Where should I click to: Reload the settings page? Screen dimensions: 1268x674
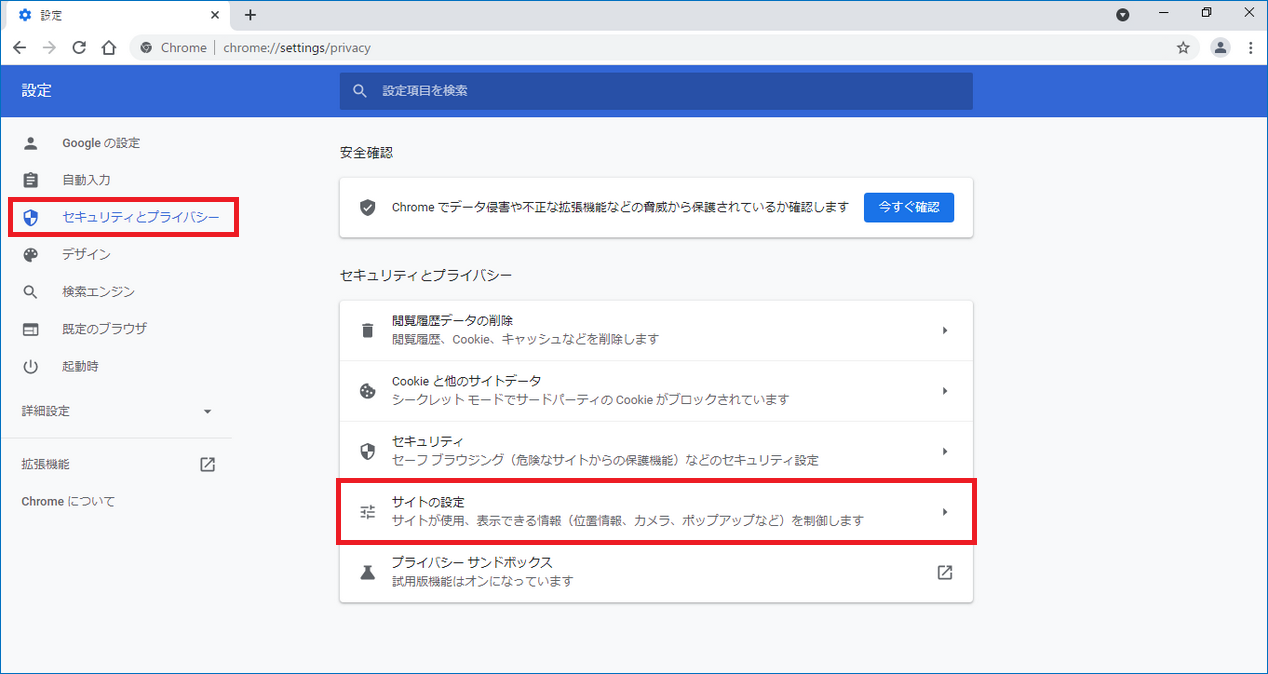click(x=79, y=47)
